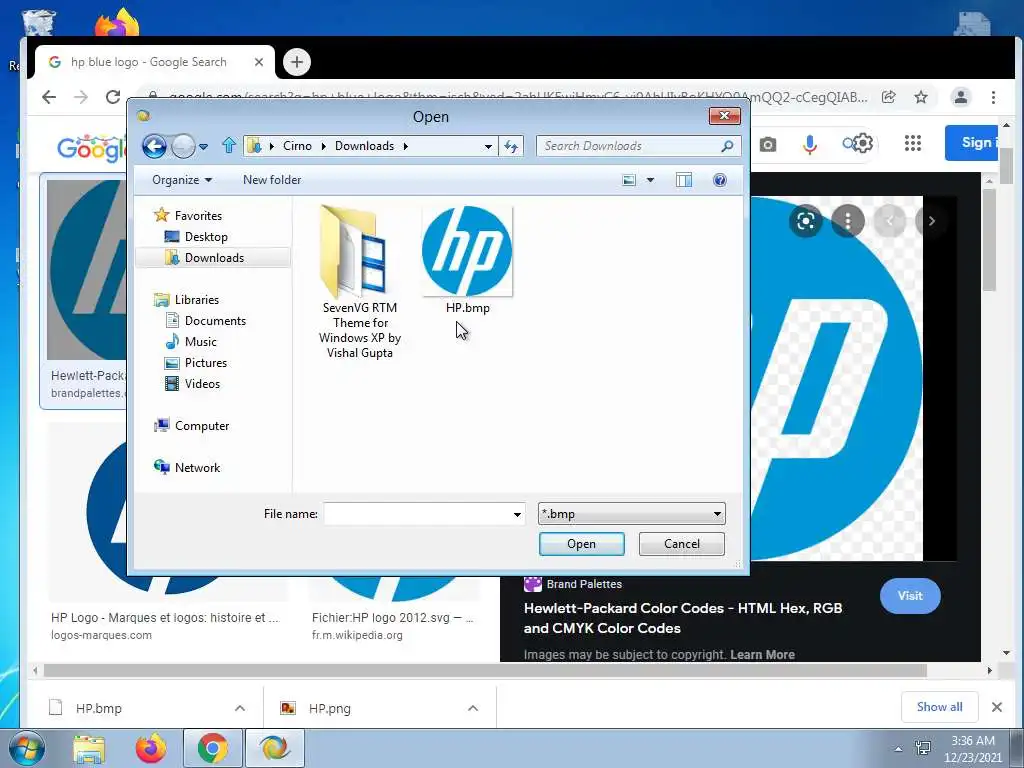
Task: Go back in the Open dialog
Action: click(x=154, y=146)
